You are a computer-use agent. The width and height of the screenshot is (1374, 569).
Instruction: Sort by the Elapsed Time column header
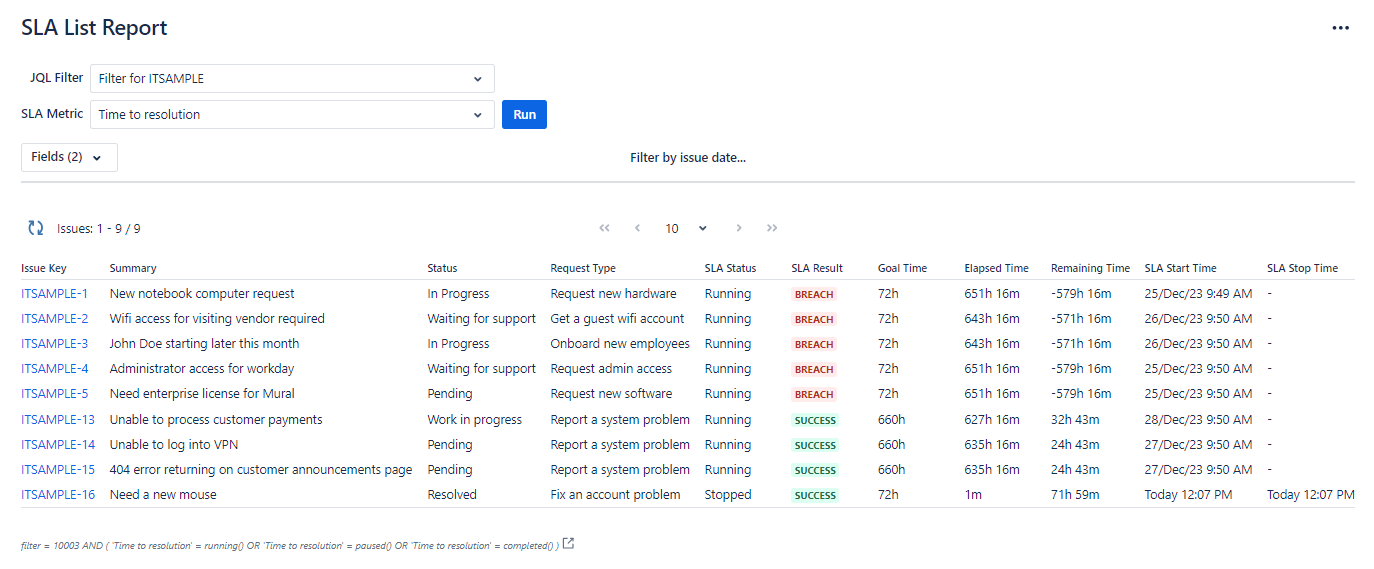[996, 268]
